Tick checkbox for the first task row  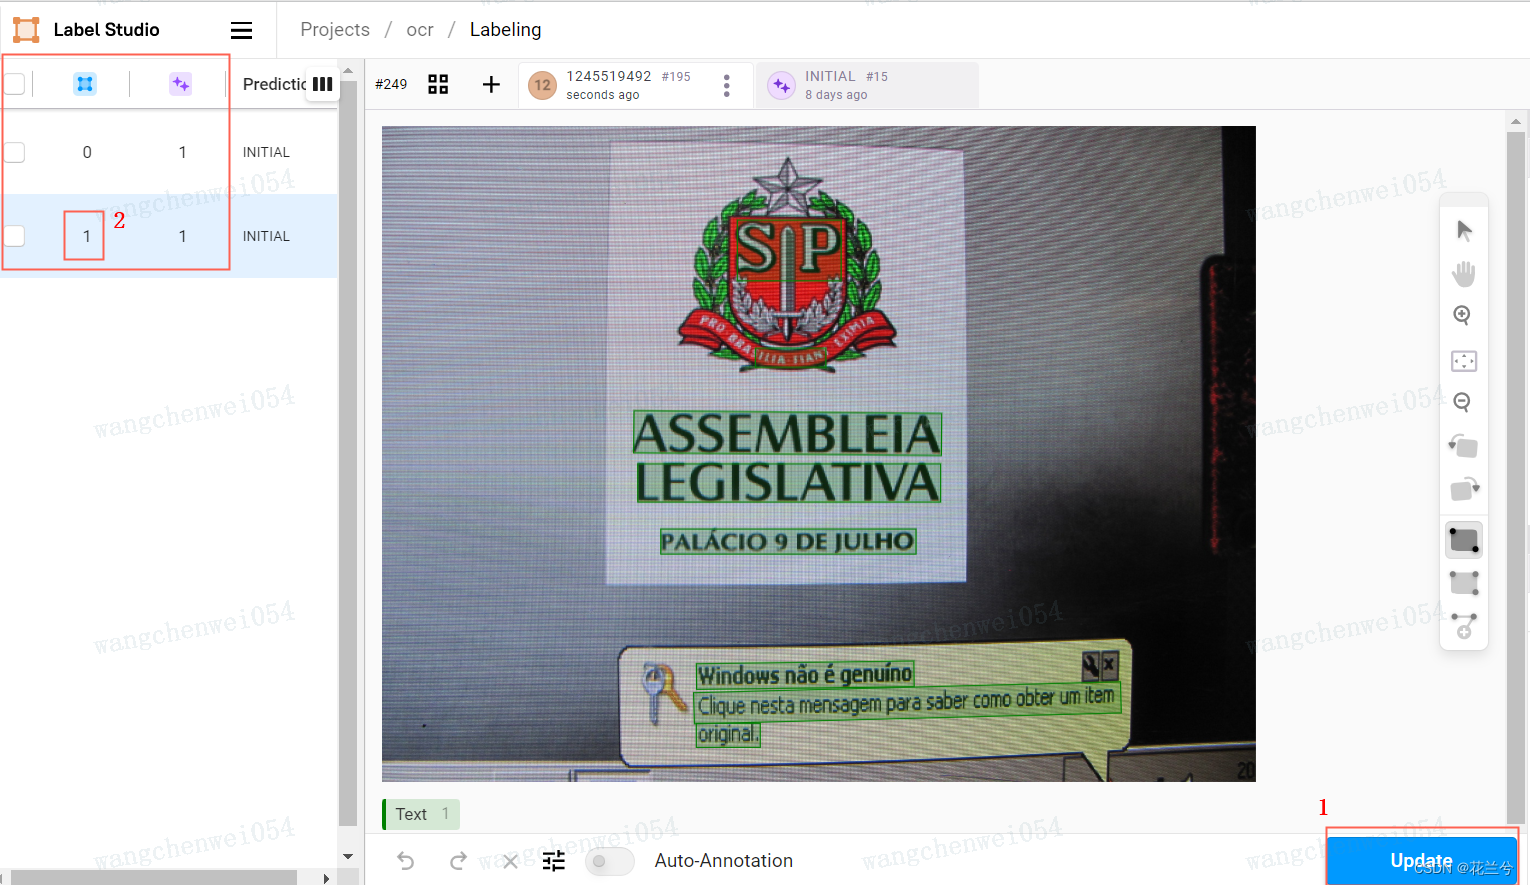pos(14,152)
